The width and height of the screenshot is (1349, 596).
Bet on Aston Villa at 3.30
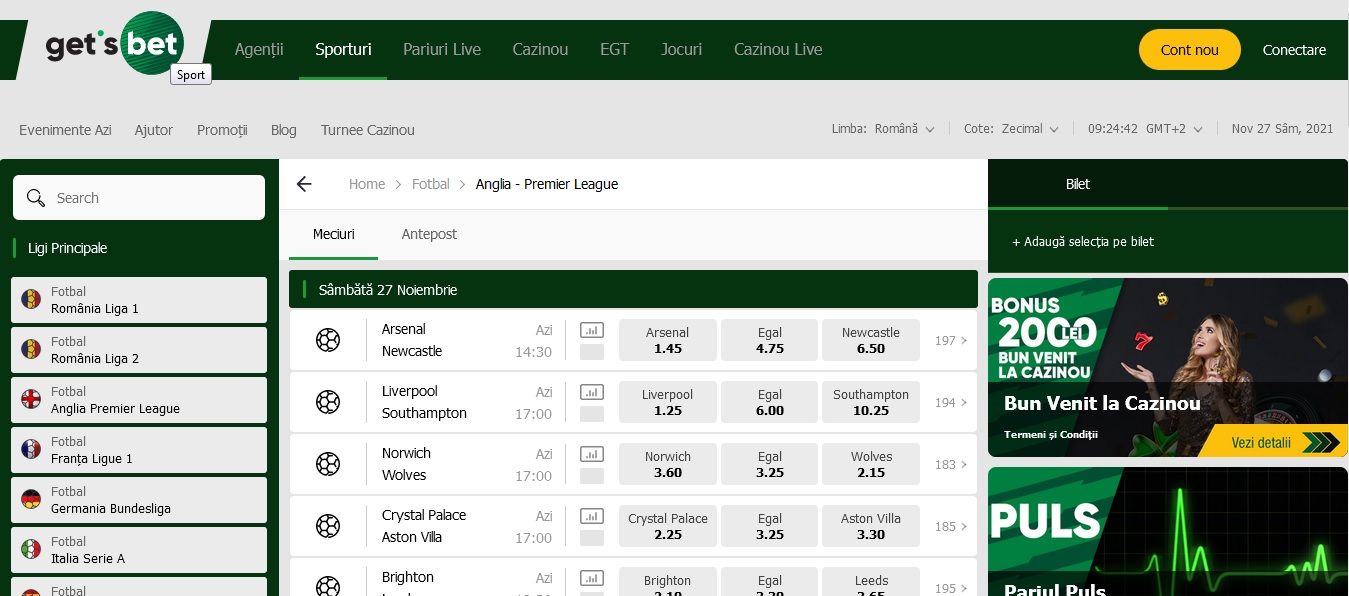click(871, 526)
